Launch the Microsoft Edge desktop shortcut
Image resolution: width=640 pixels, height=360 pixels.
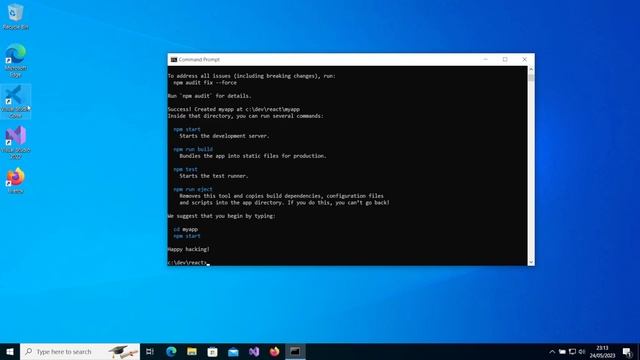[x=16, y=60]
